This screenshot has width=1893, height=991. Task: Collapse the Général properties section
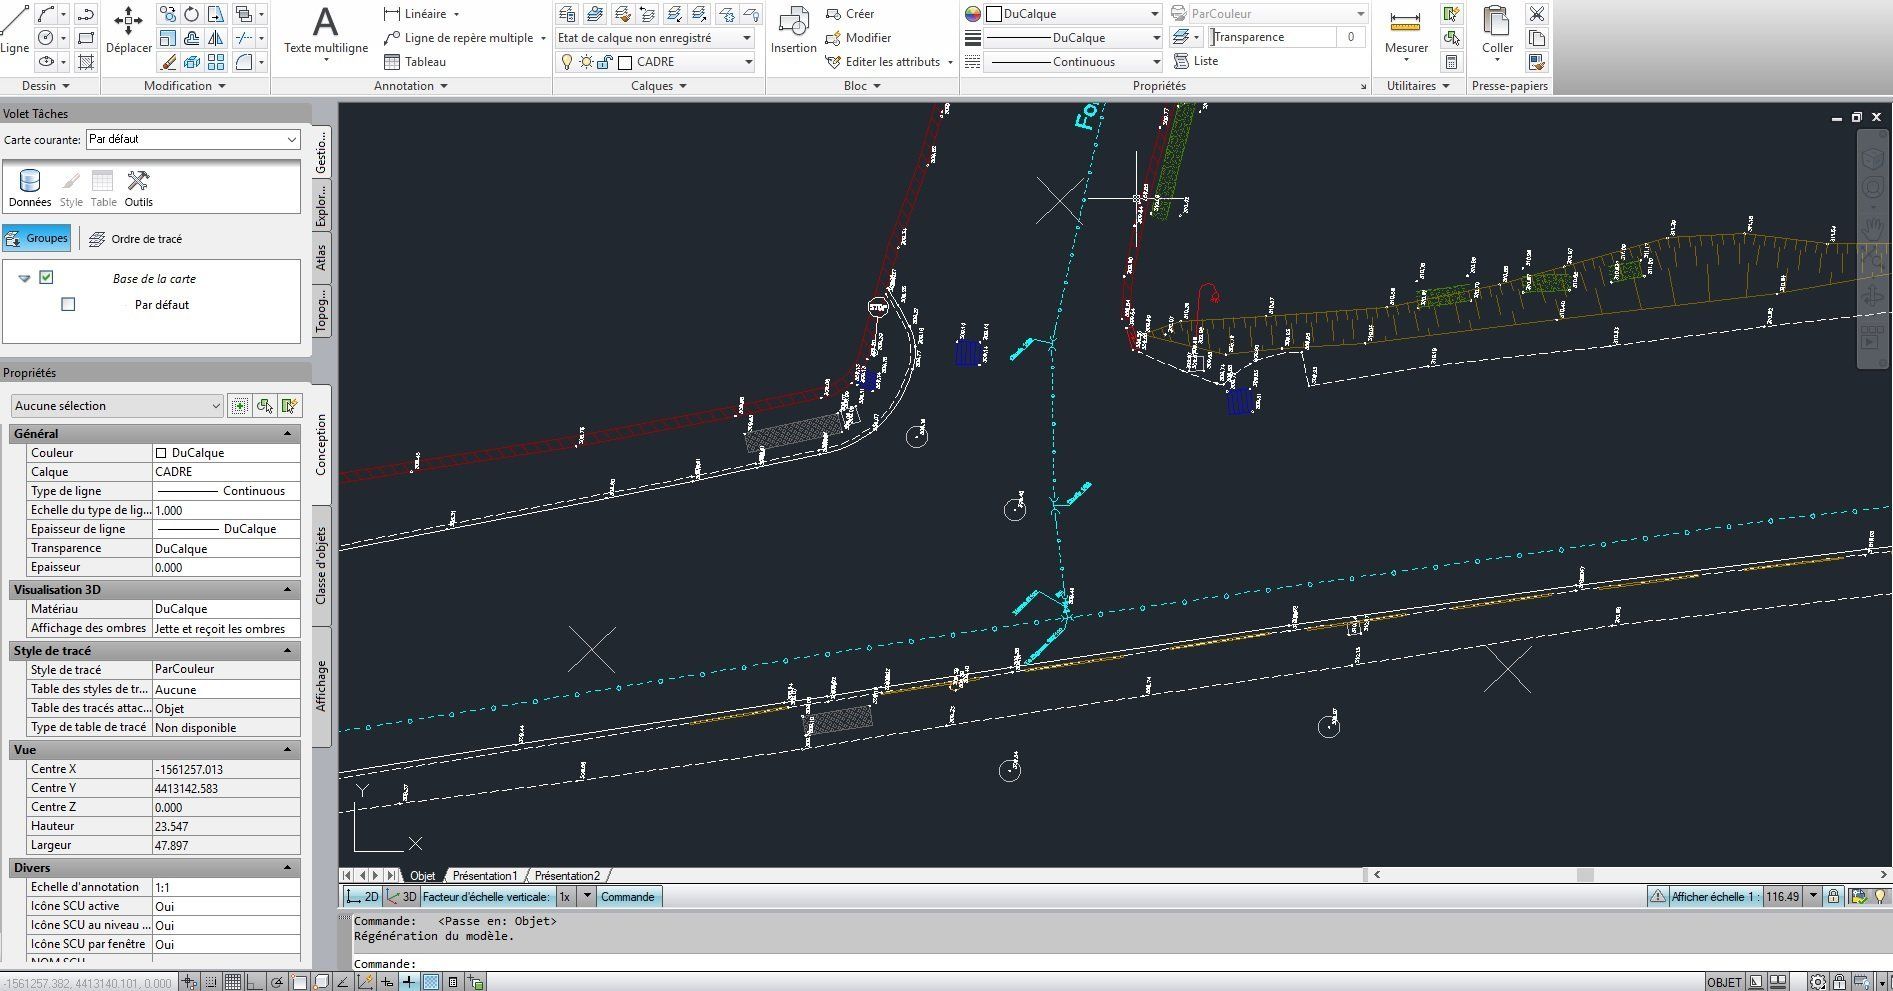(x=287, y=434)
